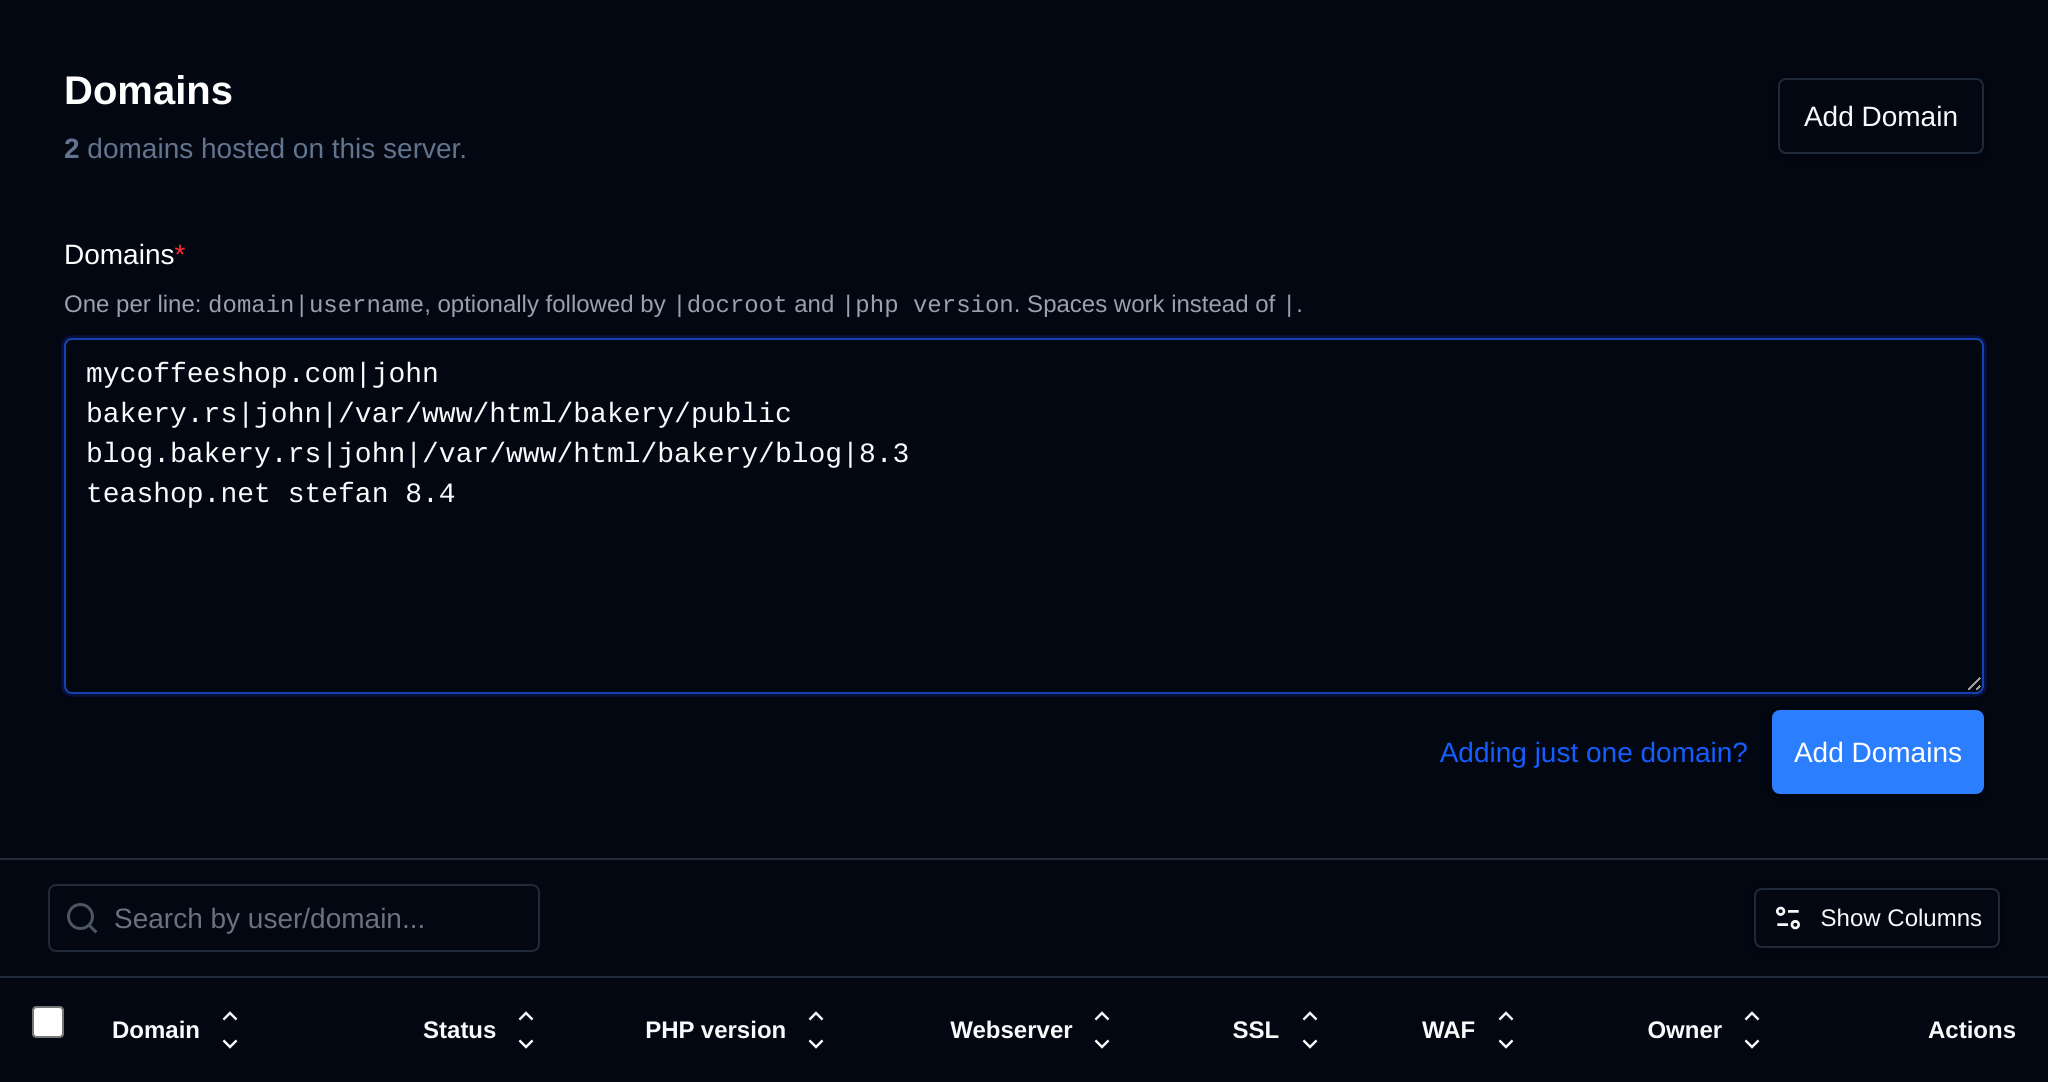Click the WAF header label
This screenshot has height=1082, width=2048.
[1448, 1030]
